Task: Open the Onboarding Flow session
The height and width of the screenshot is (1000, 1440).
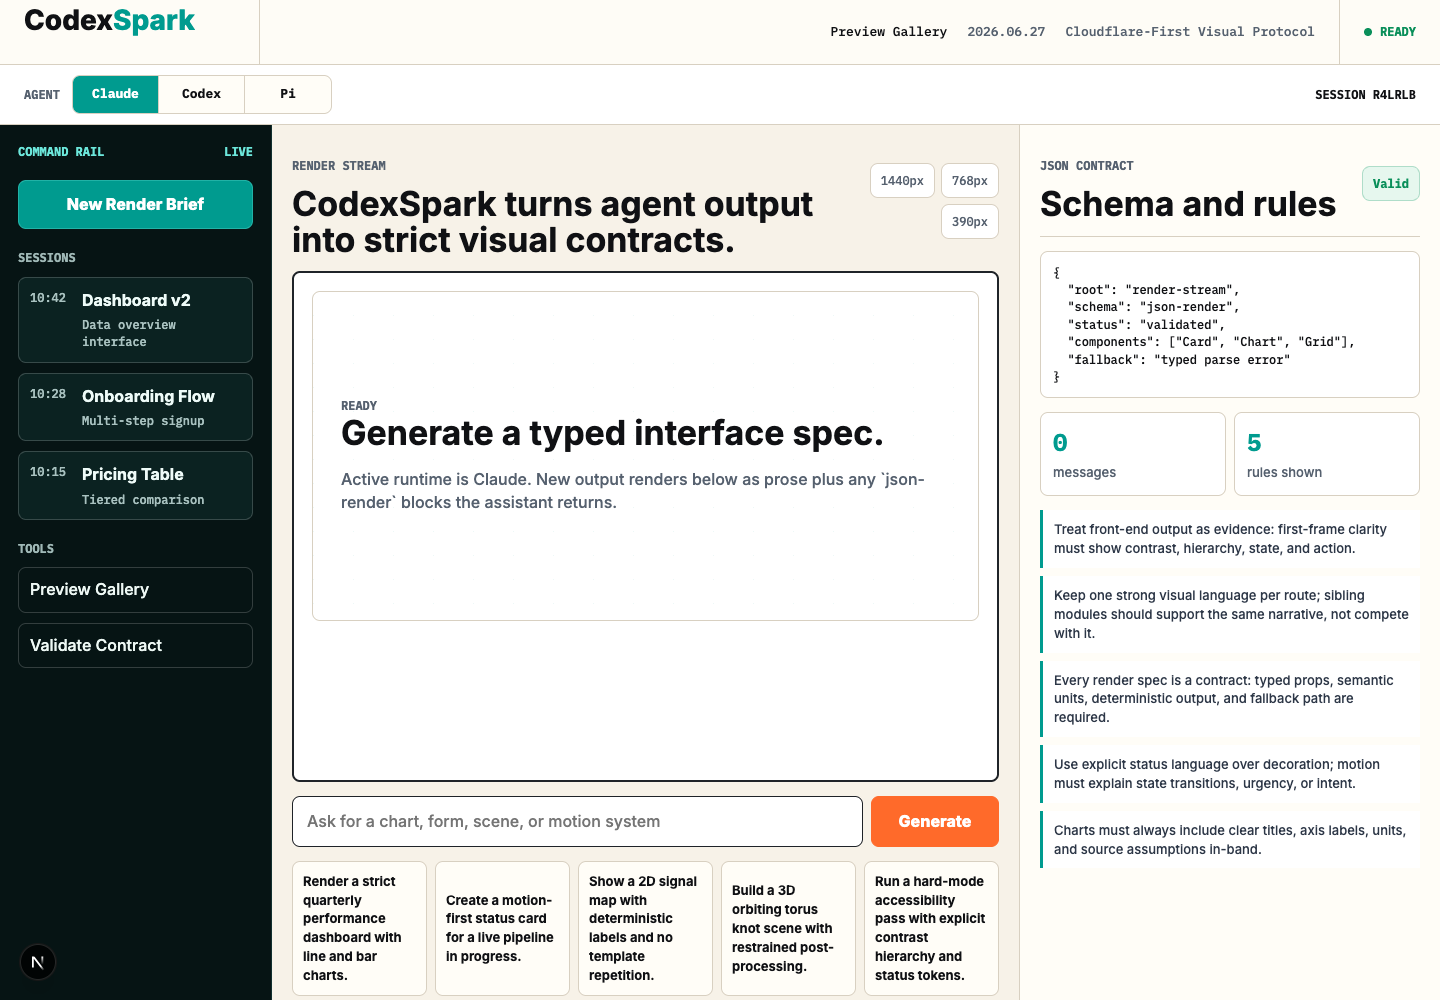Action: click(x=135, y=407)
